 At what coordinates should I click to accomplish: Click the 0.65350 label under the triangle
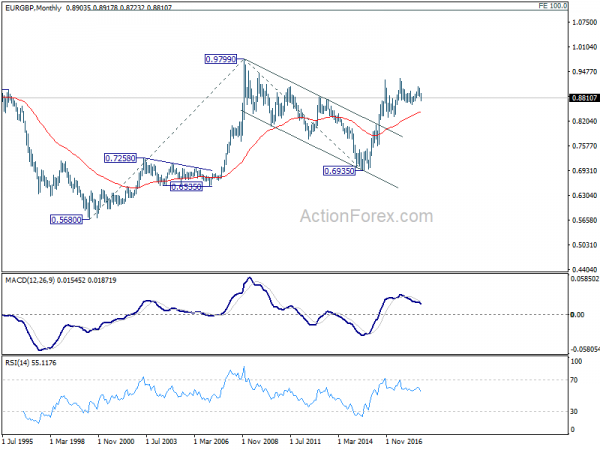(x=186, y=187)
